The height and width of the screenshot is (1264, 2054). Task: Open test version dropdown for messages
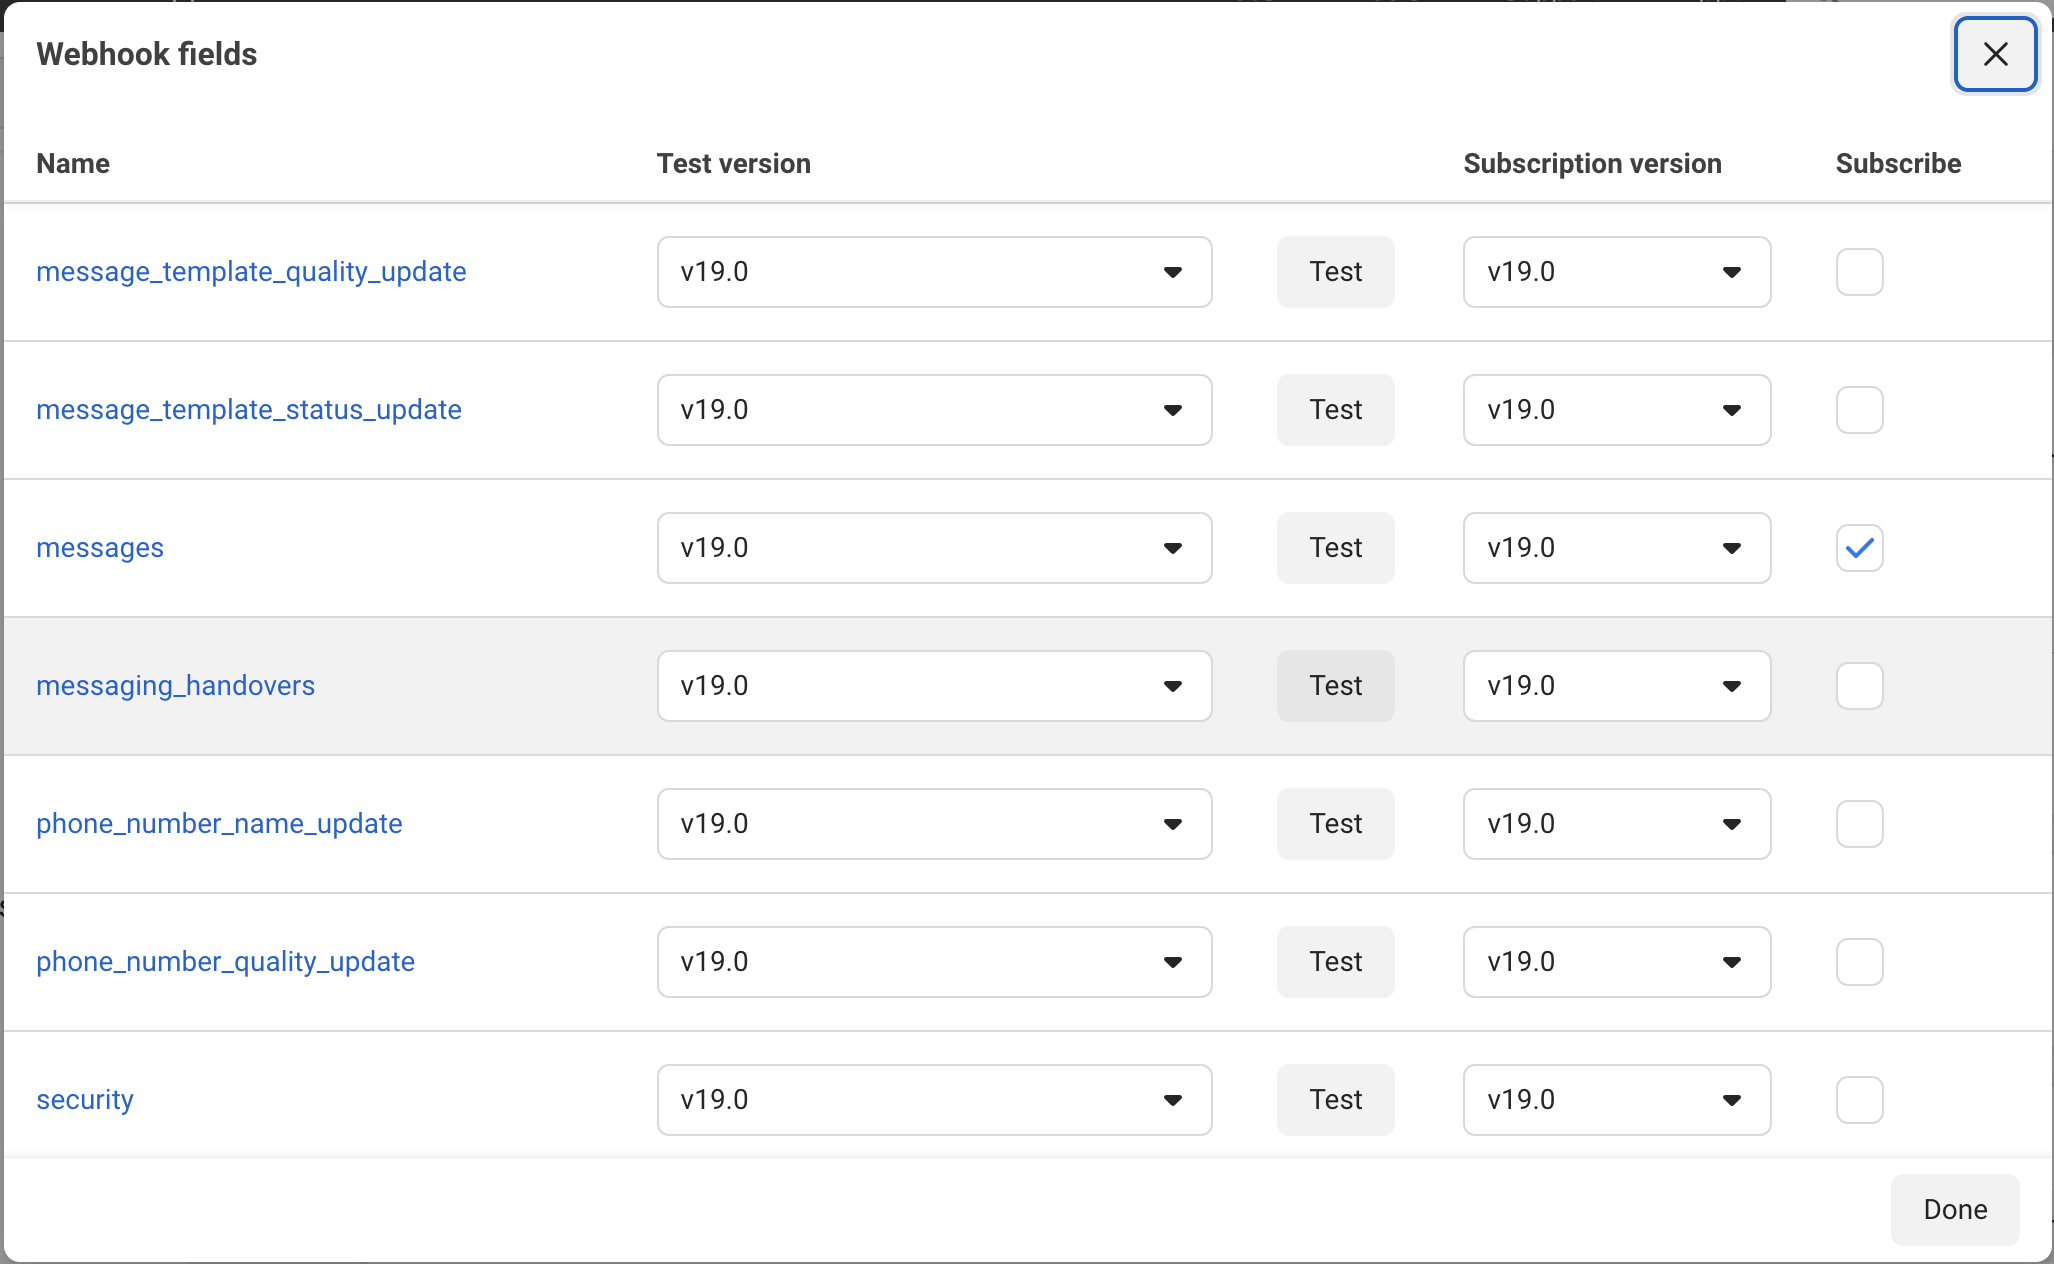pos(934,548)
